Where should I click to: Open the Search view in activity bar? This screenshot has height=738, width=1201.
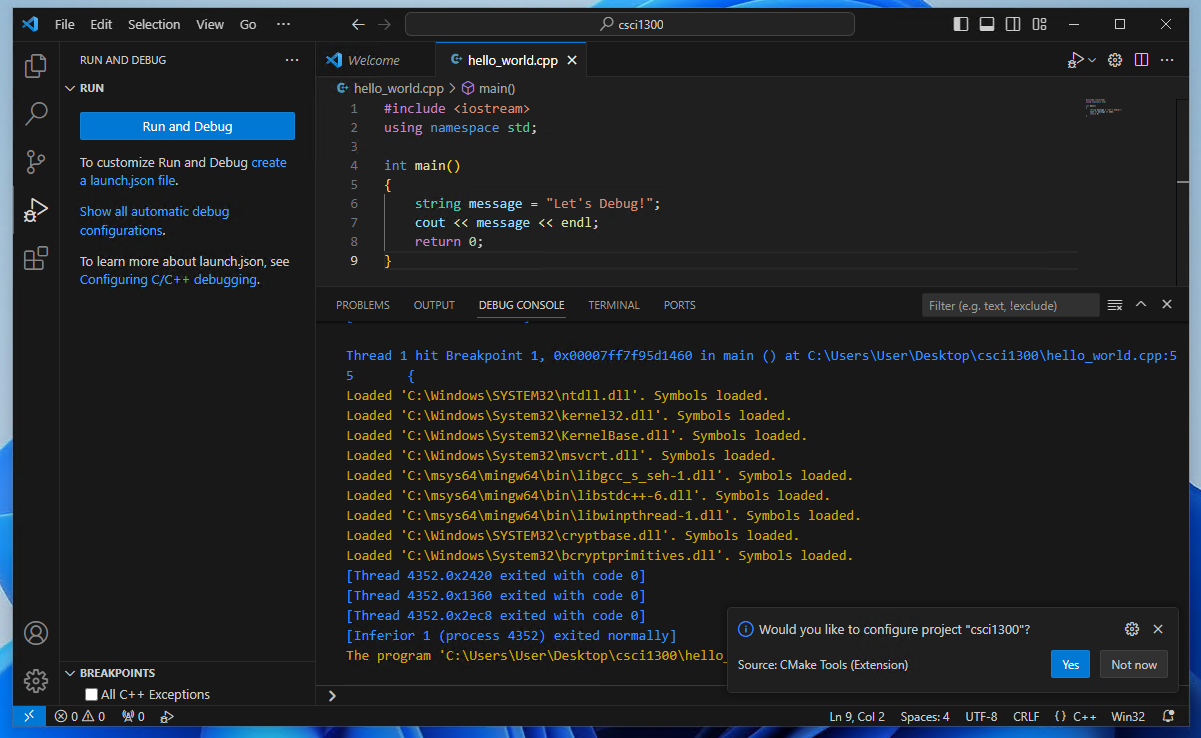(x=36, y=113)
